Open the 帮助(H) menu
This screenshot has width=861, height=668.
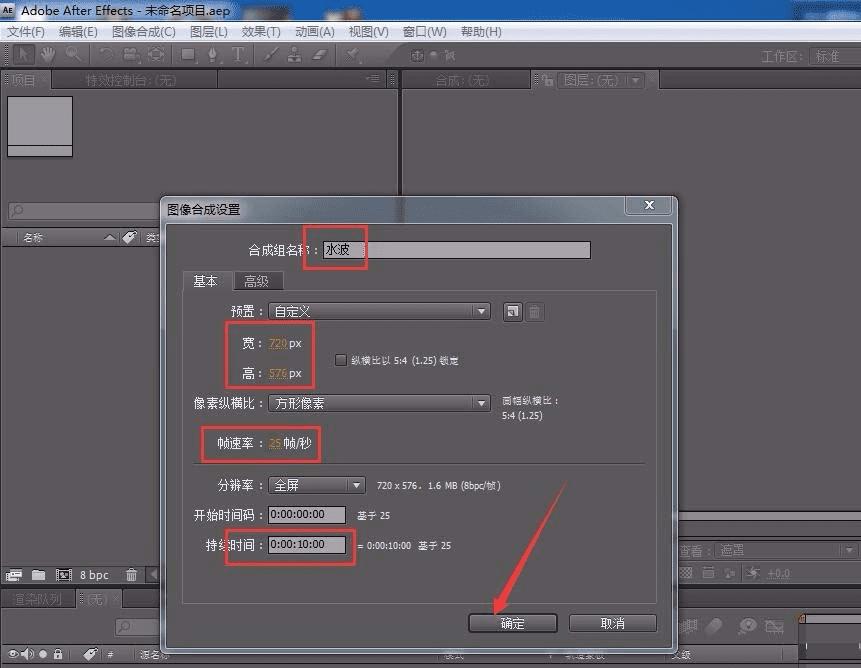pos(481,32)
